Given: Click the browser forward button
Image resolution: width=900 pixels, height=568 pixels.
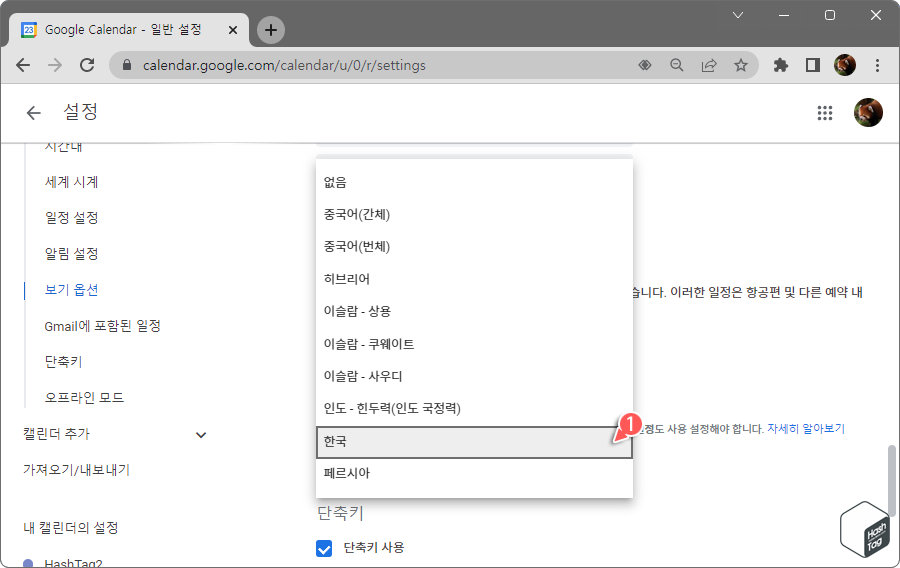Looking at the screenshot, I should pyautogui.click(x=55, y=65).
